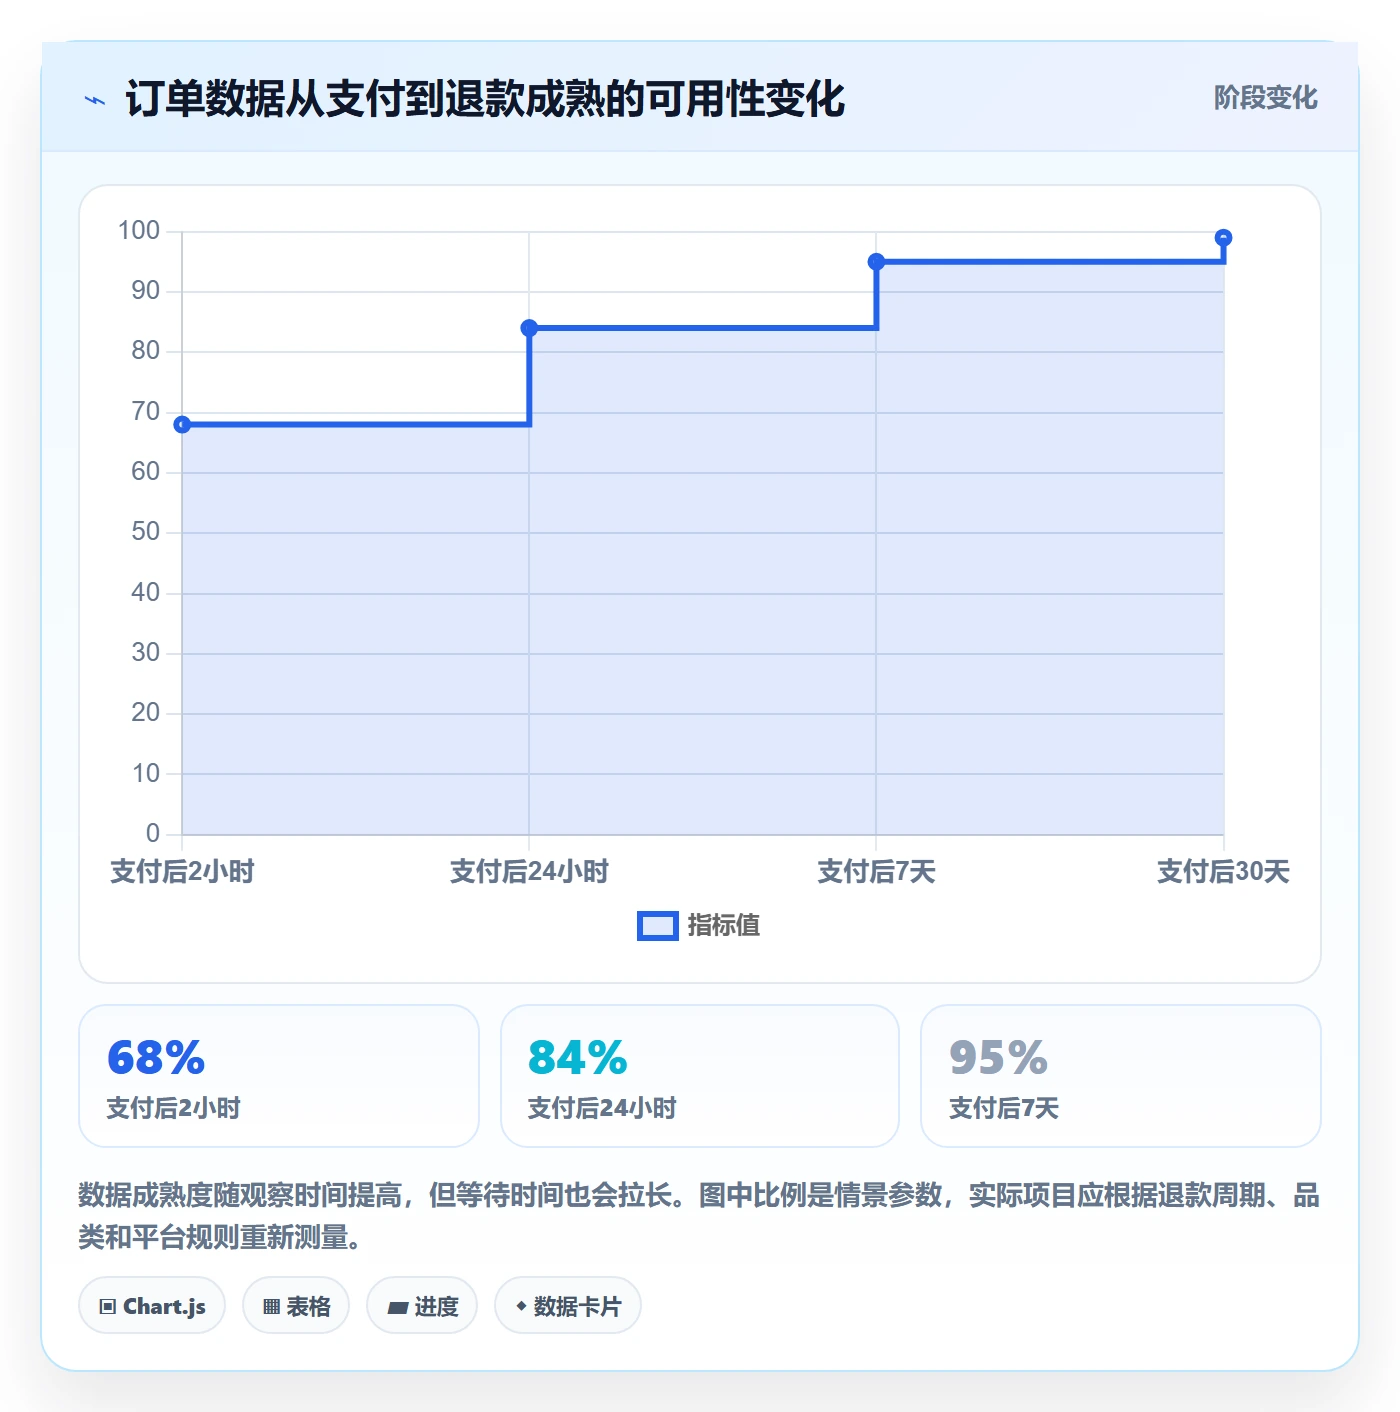
Task: Click the y-axis value 0
Action: 153,833
